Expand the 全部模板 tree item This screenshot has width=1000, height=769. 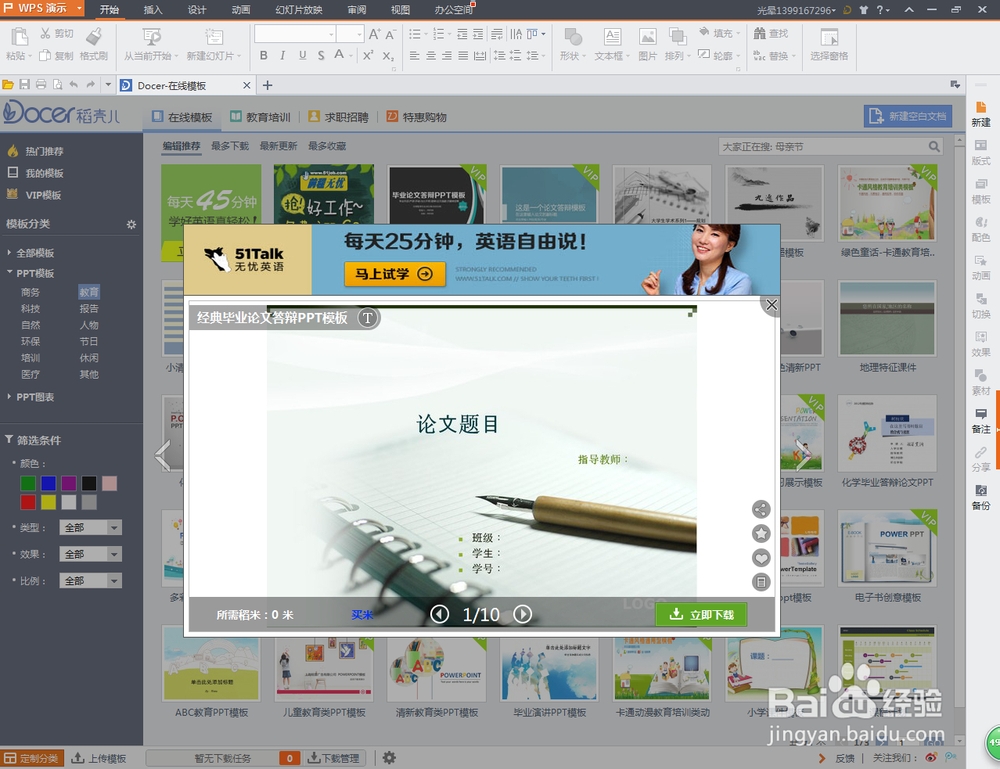[x=9, y=253]
